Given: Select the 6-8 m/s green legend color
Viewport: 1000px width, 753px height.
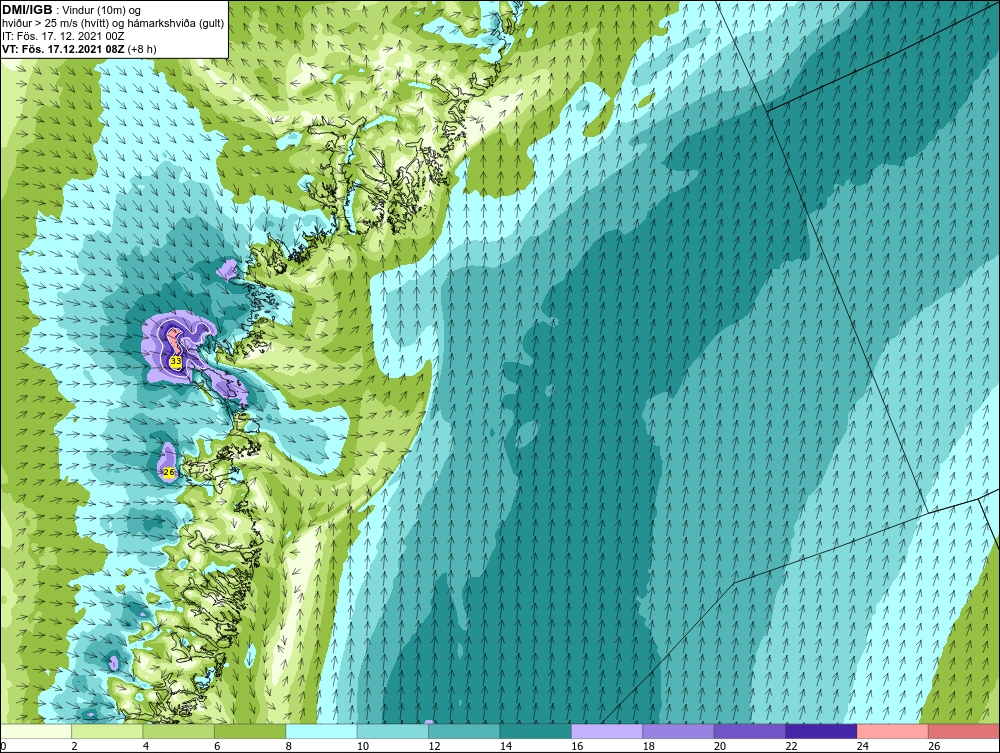Looking at the screenshot, I should tap(250, 731).
